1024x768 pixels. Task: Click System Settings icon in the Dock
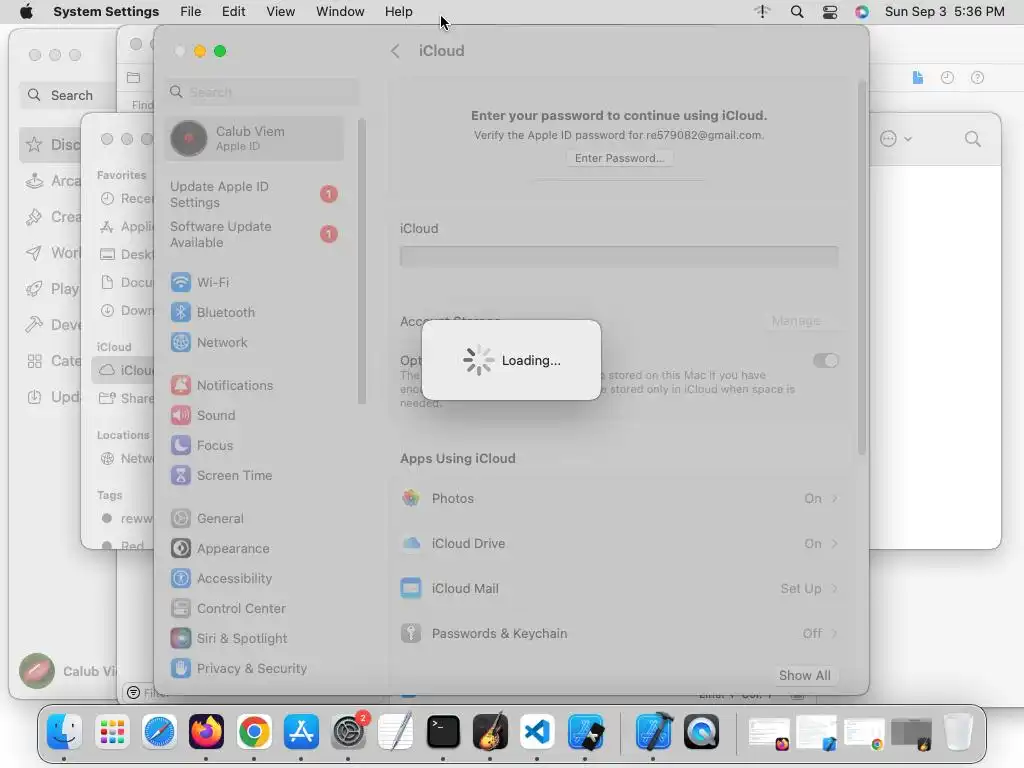click(349, 731)
